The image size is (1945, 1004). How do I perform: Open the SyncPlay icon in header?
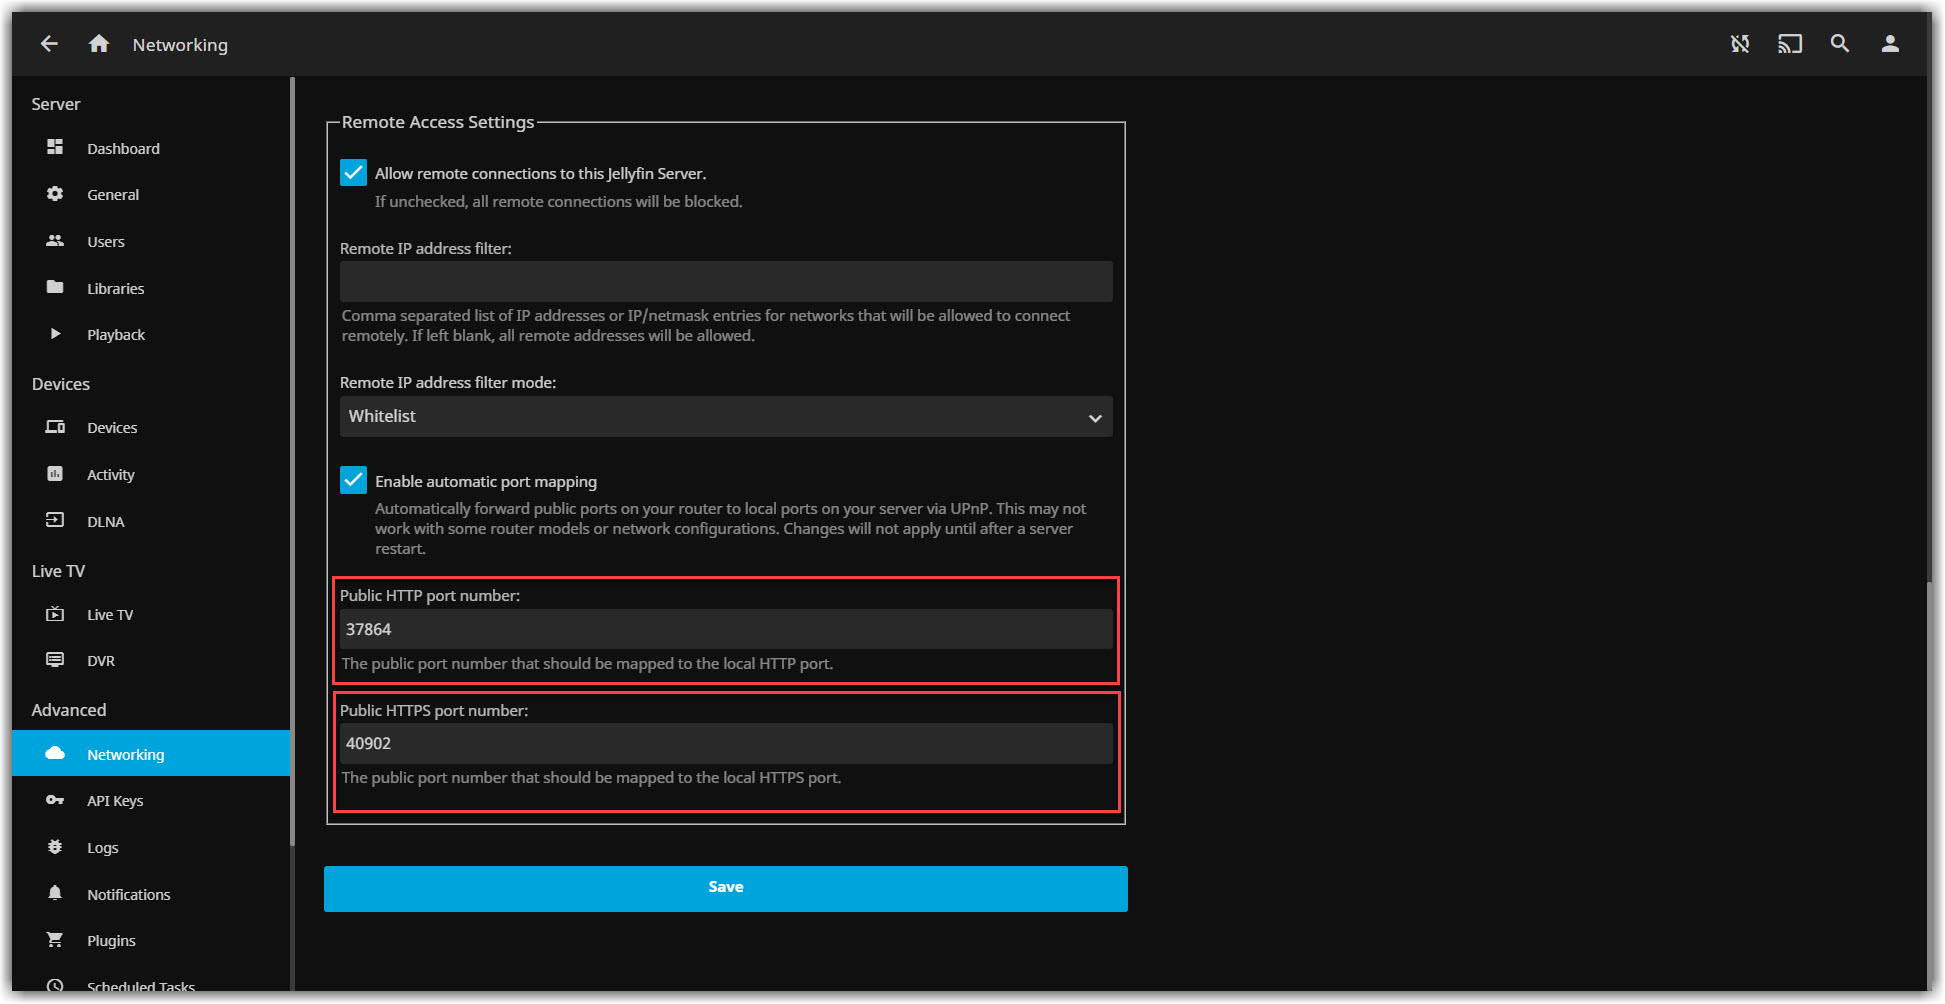point(1740,44)
